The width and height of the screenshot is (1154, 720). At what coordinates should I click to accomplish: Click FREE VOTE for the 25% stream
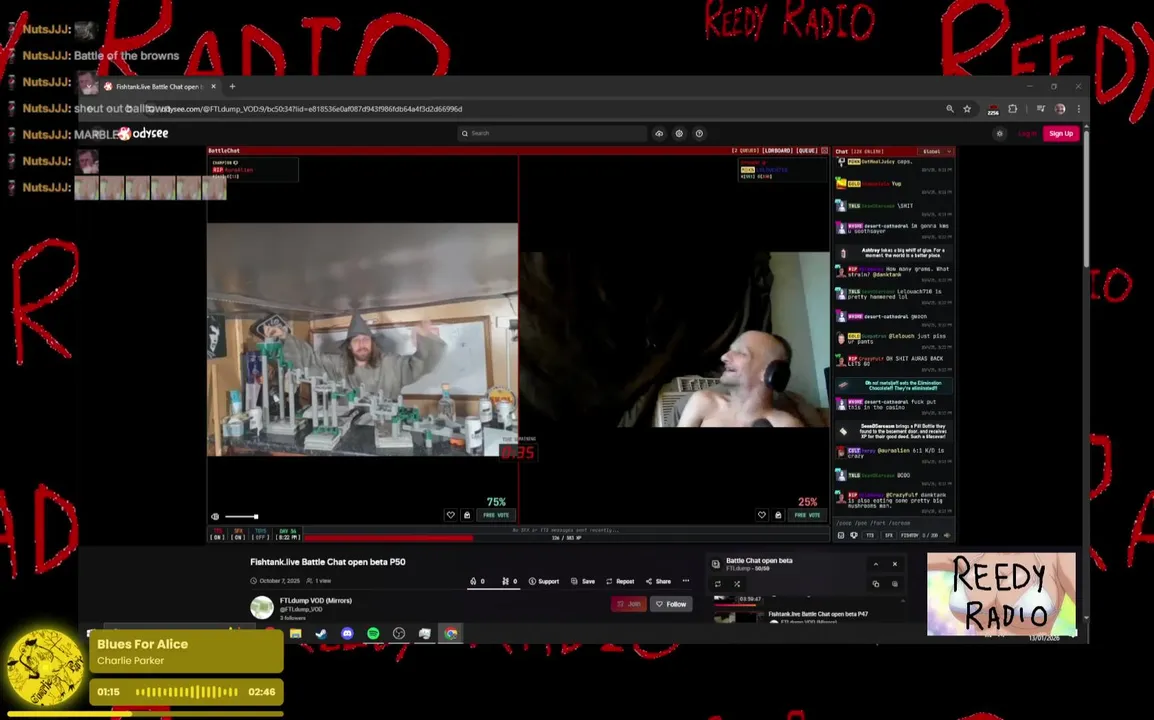click(x=807, y=515)
